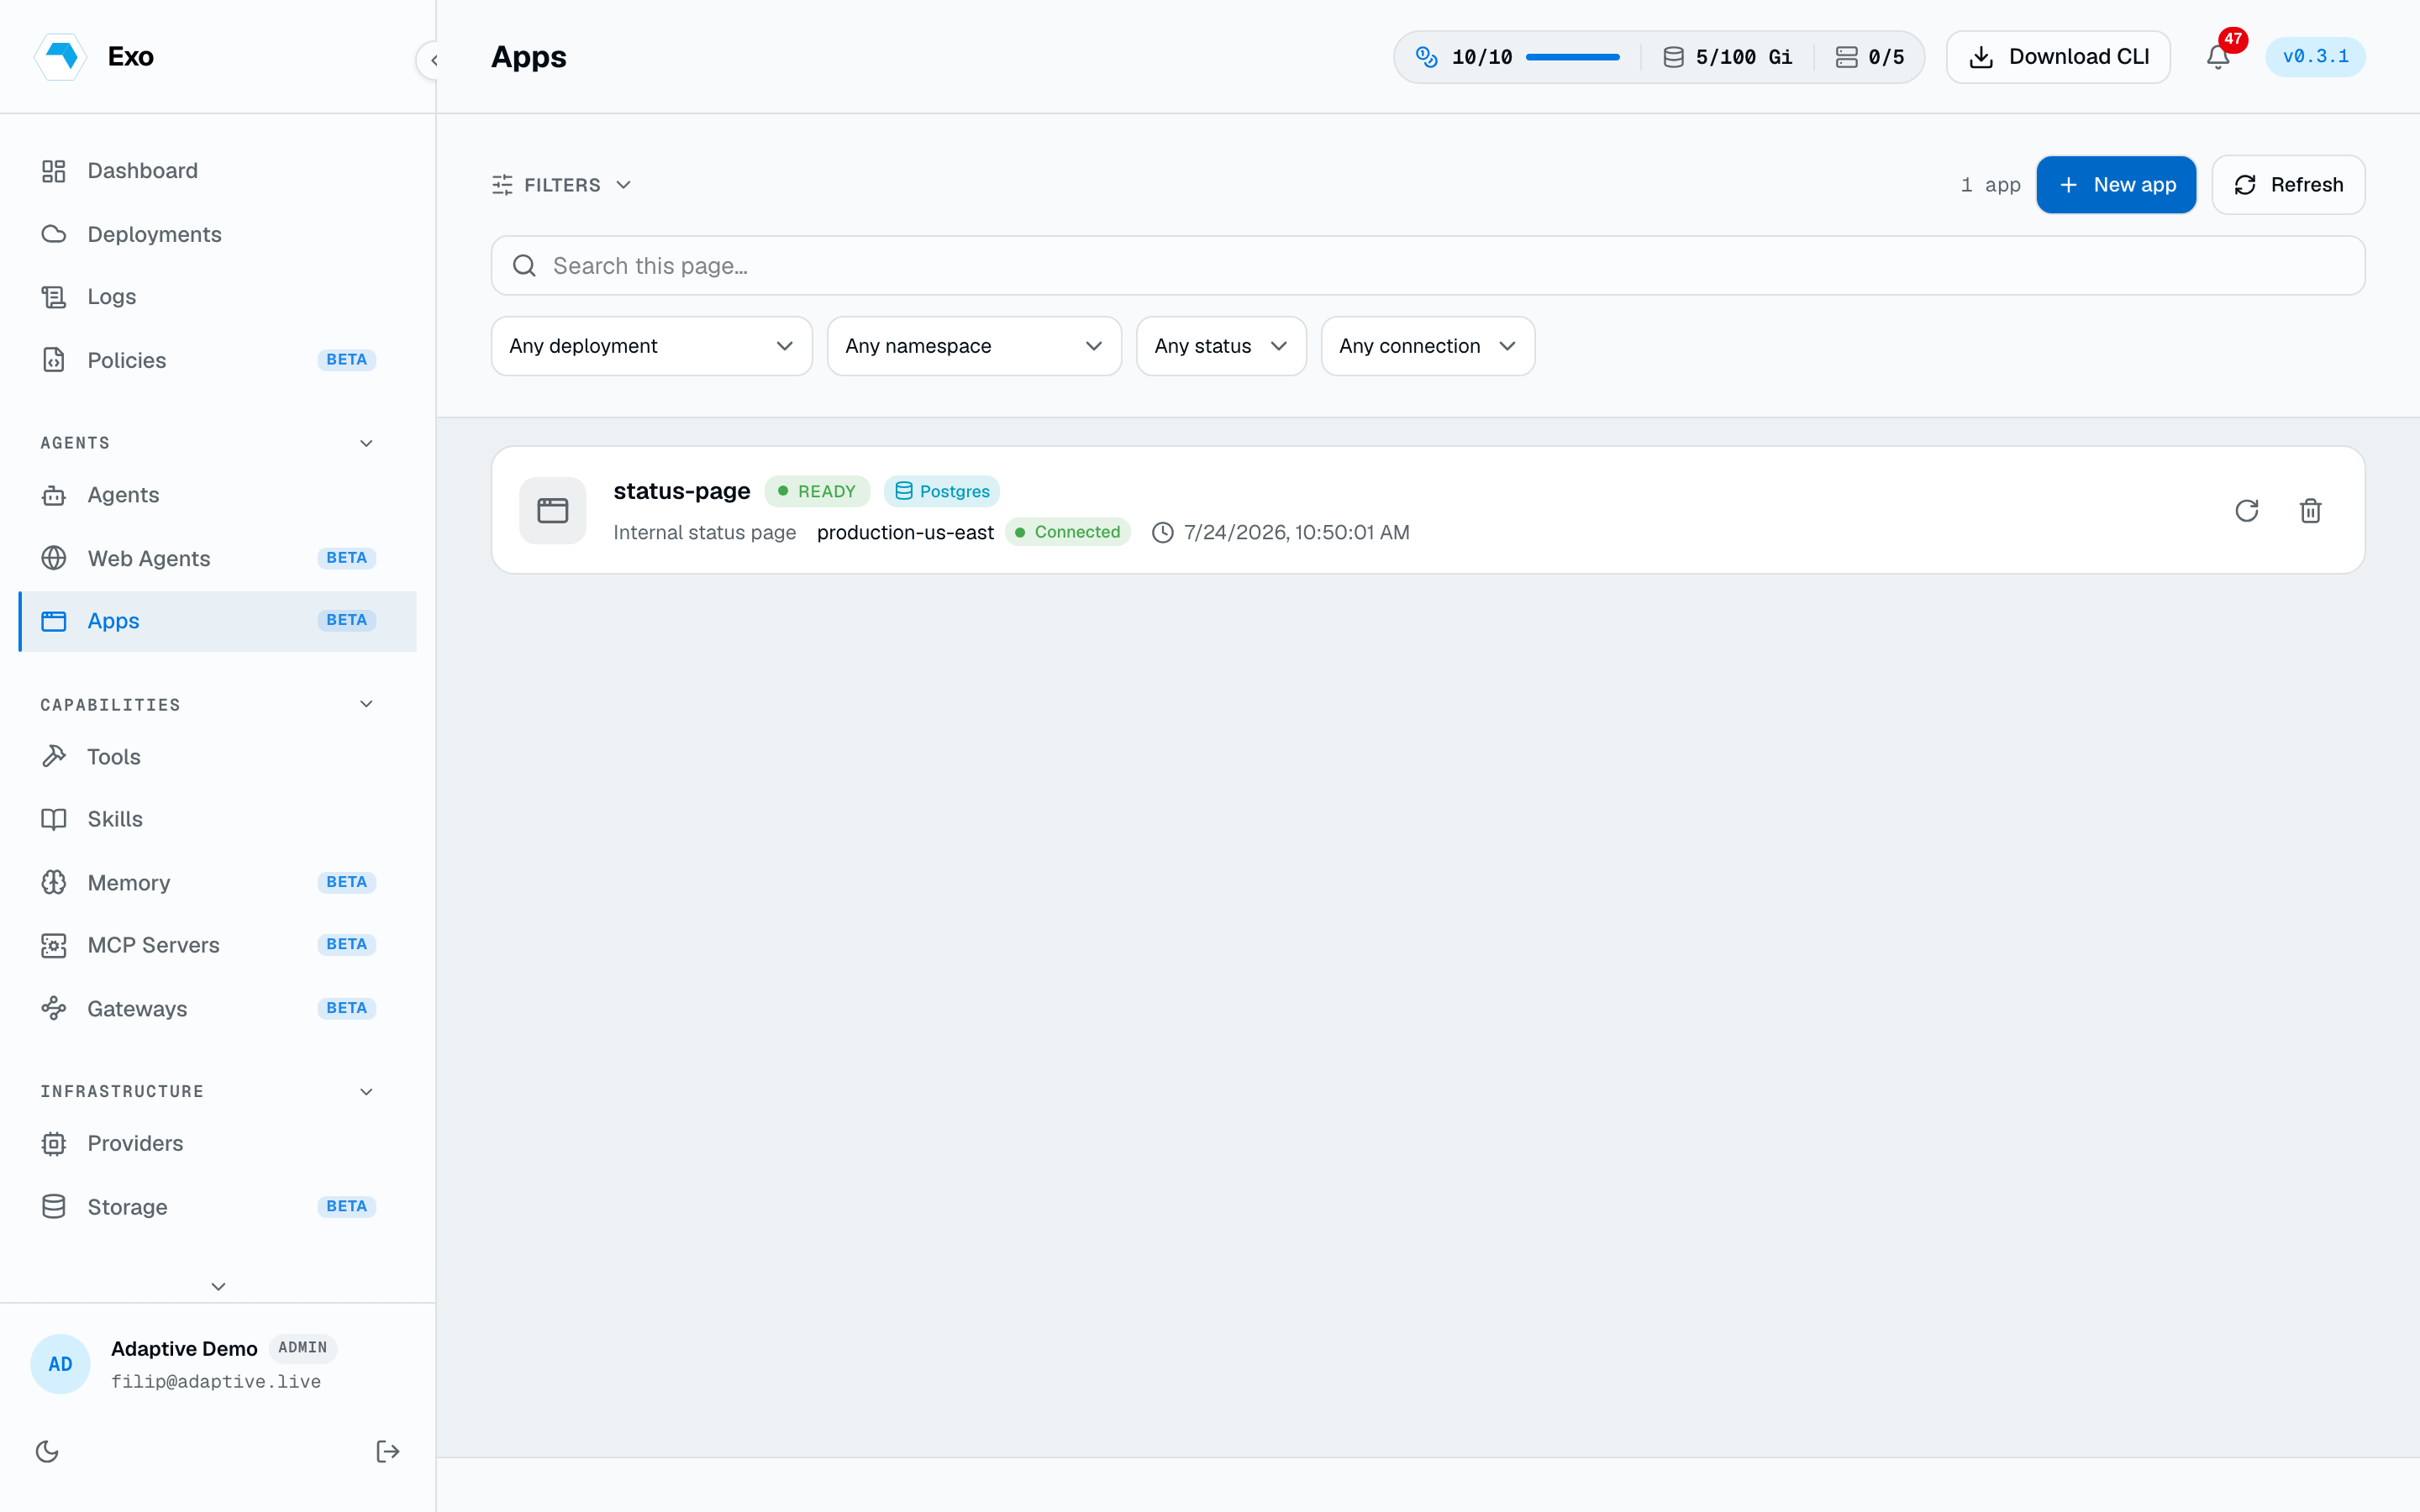The width and height of the screenshot is (2420, 1512).
Task: Click the status-page app window icon
Action: click(x=553, y=510)
